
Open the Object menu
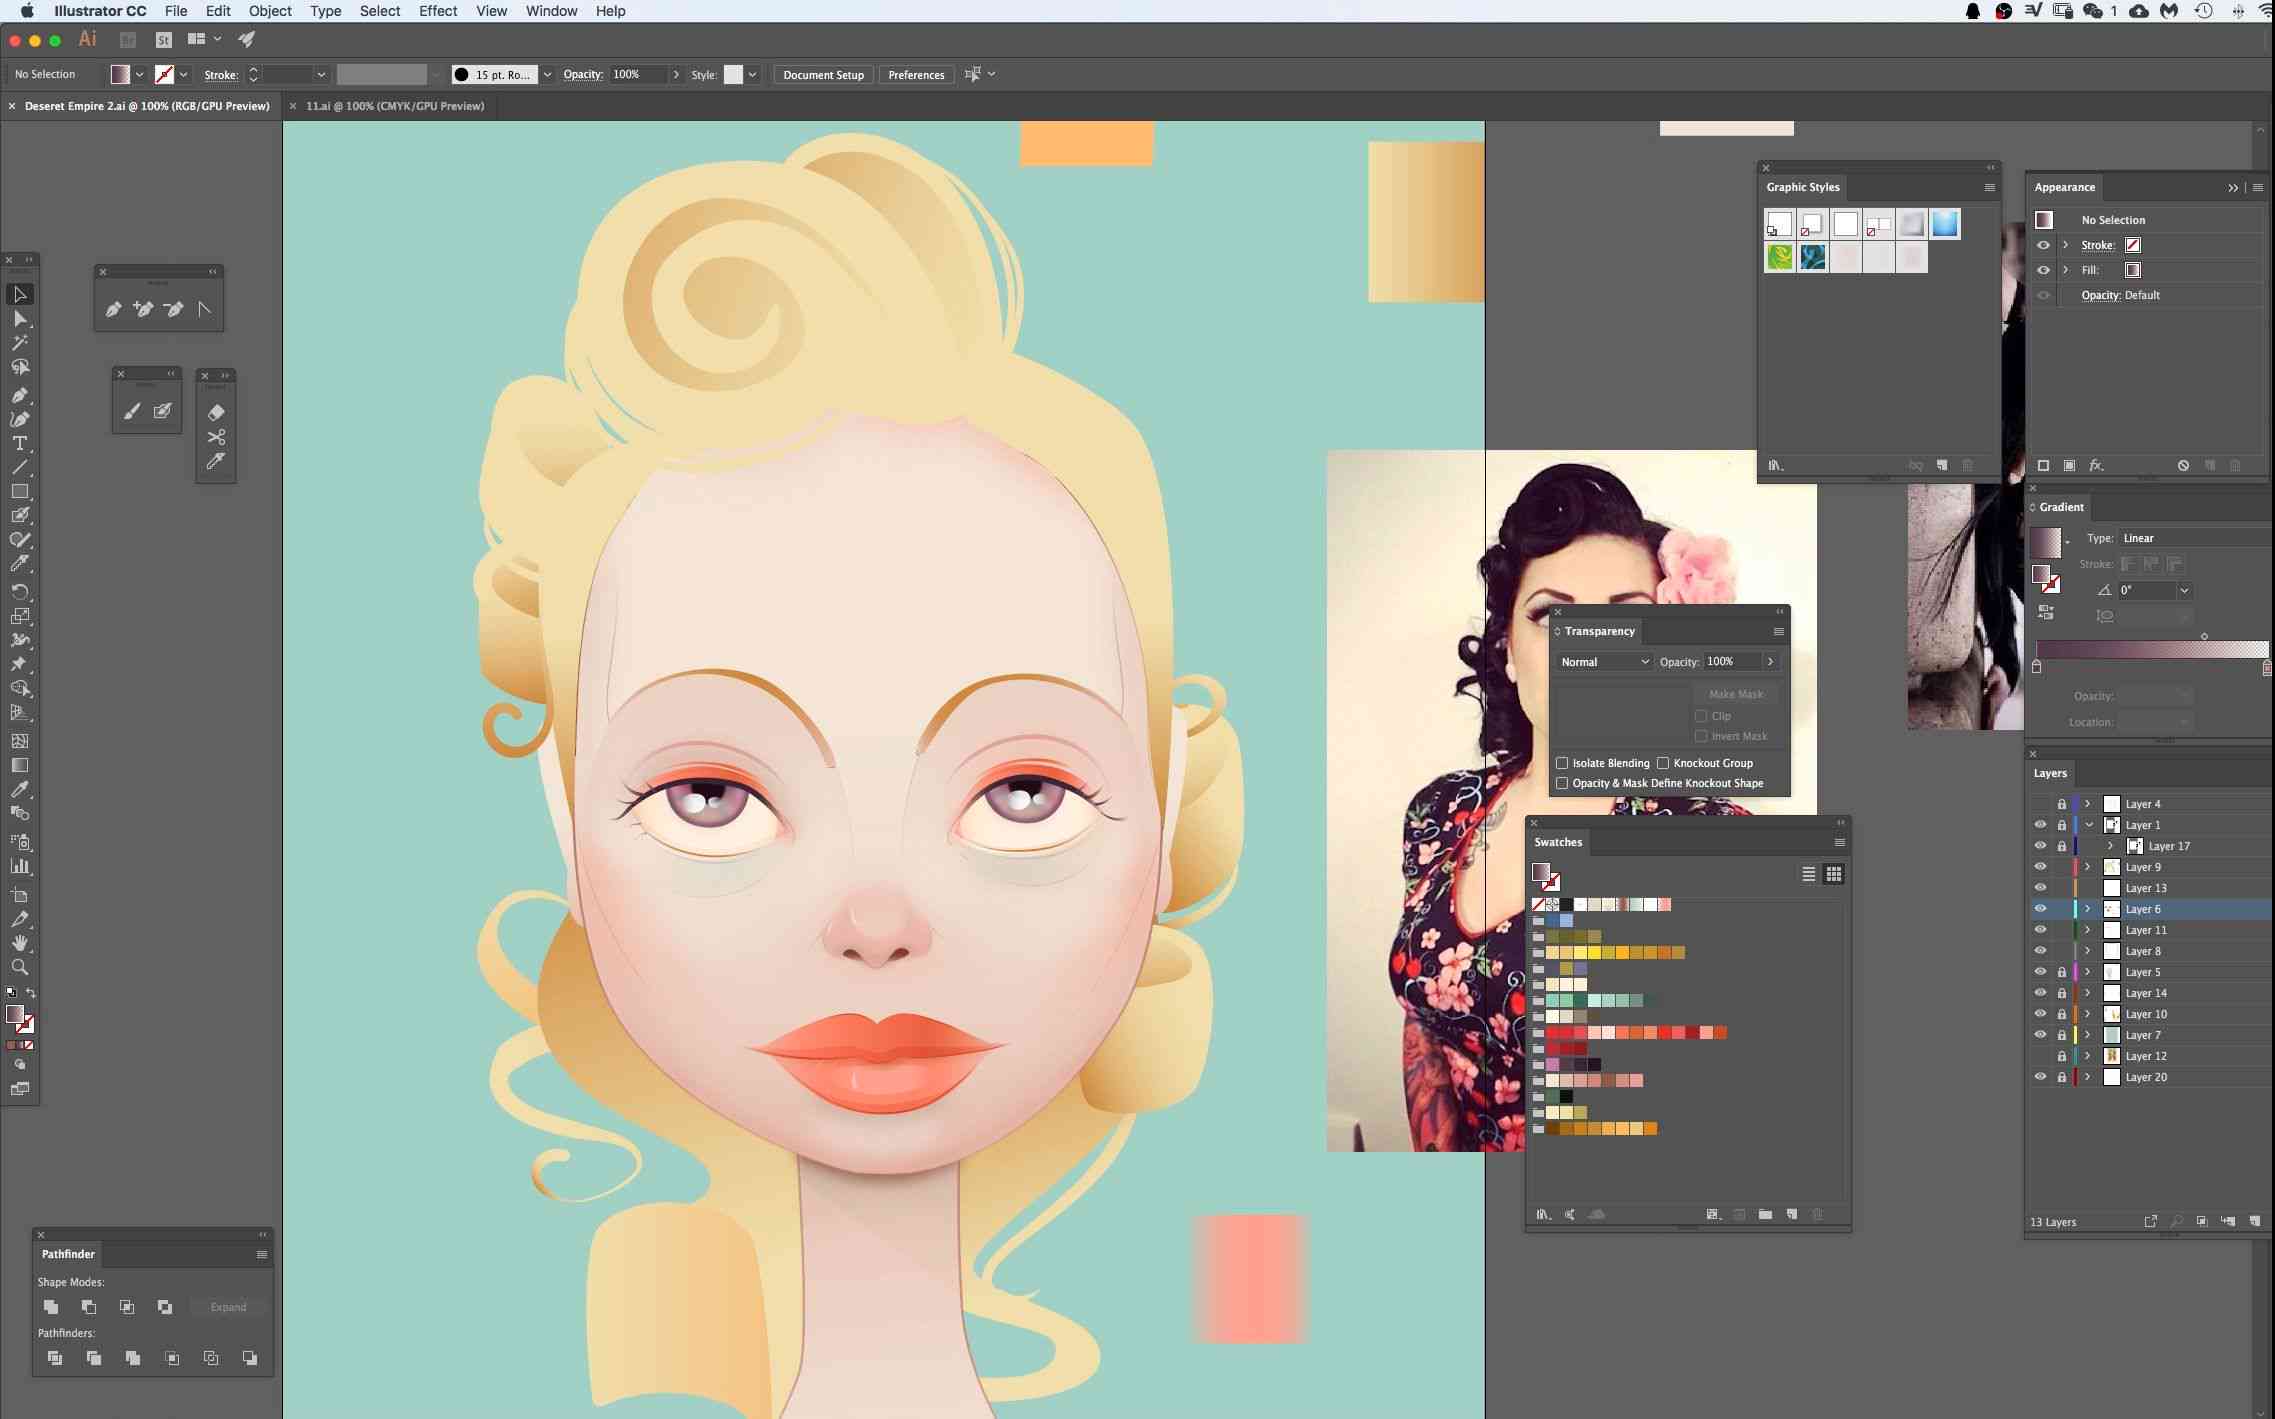pyautogui.click(x=270, y=11)
